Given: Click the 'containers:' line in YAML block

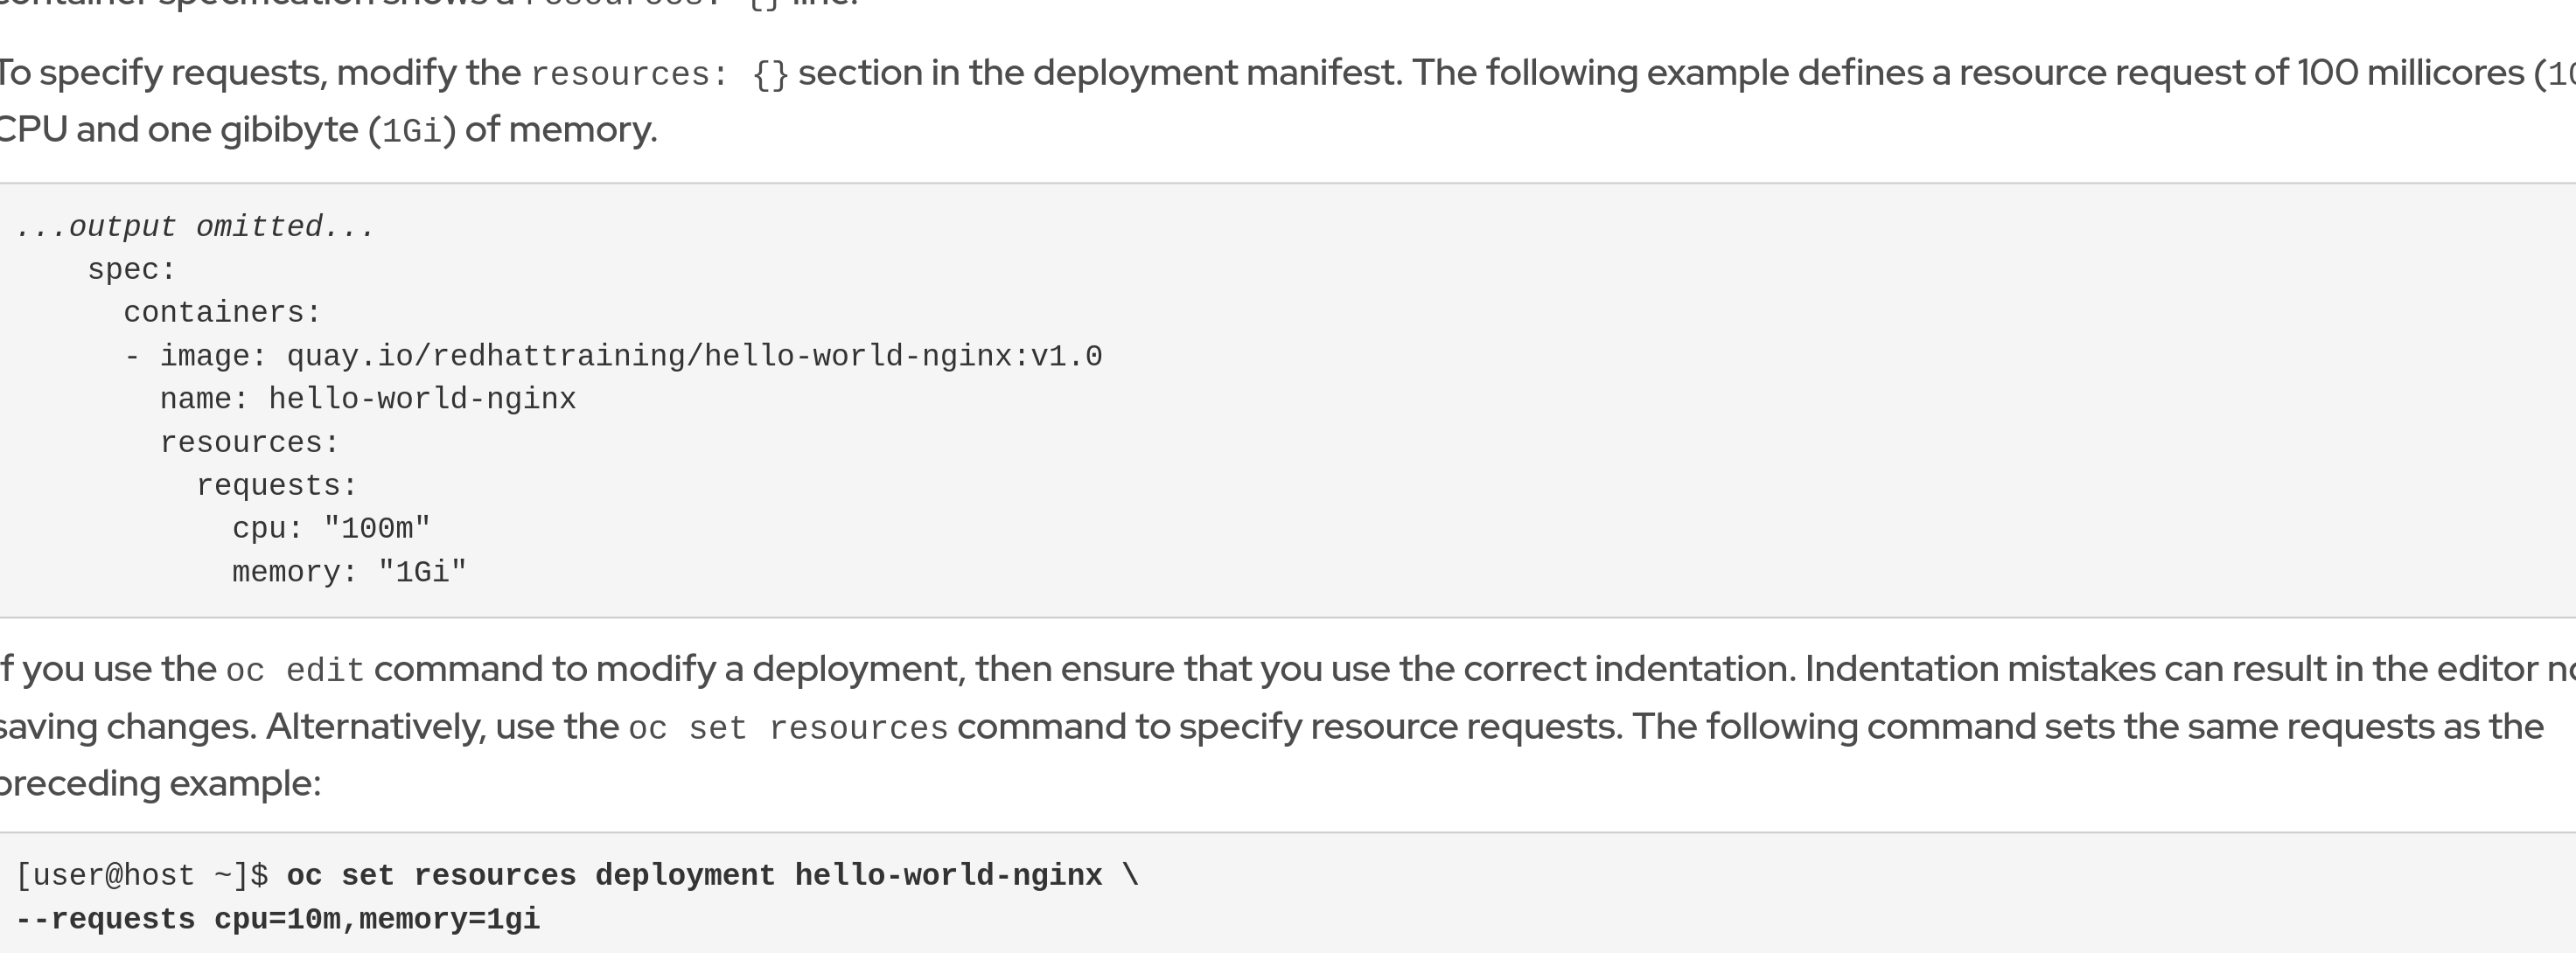Looking at the screenshot, I should (221, 313).
